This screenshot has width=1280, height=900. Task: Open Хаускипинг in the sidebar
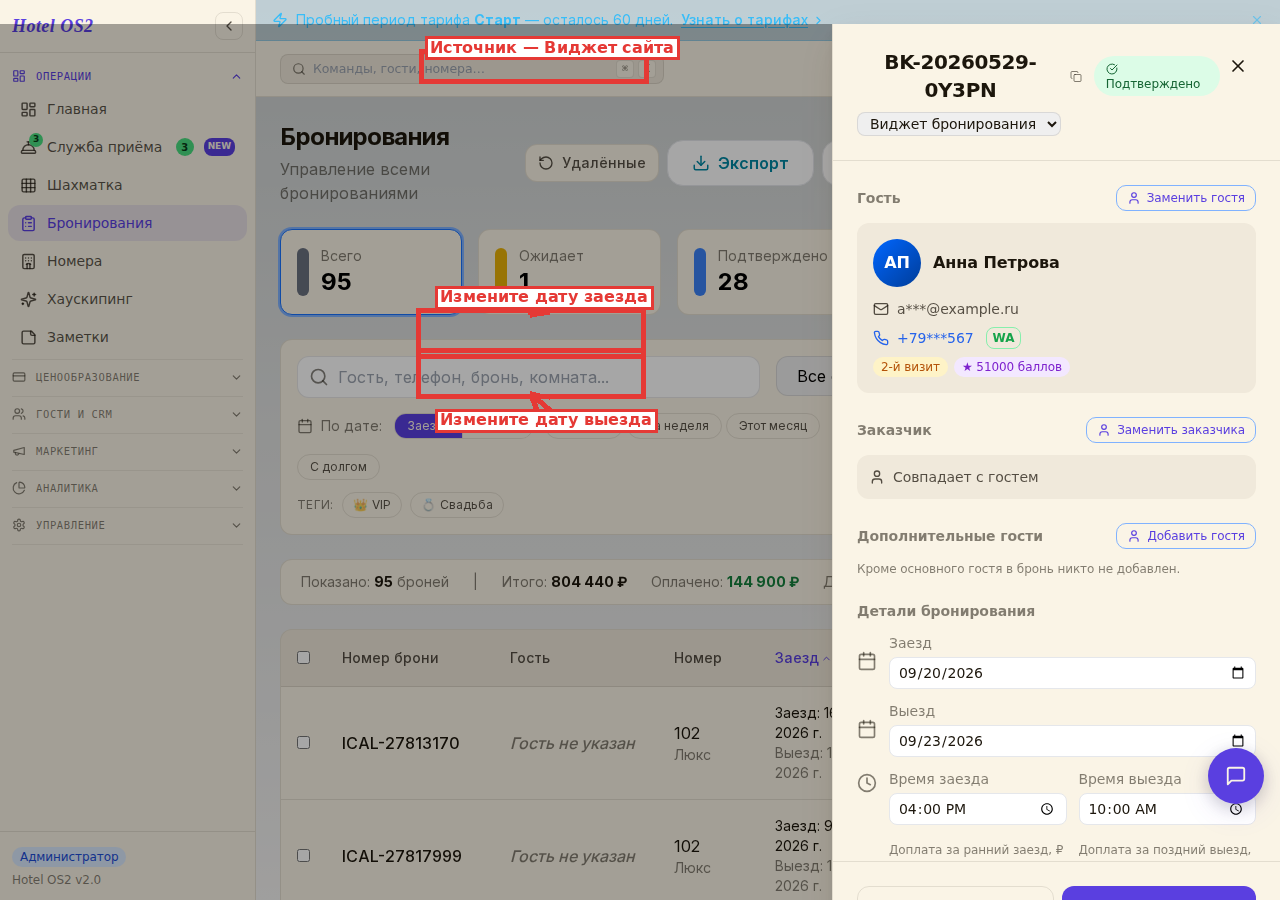click(127, 299)
